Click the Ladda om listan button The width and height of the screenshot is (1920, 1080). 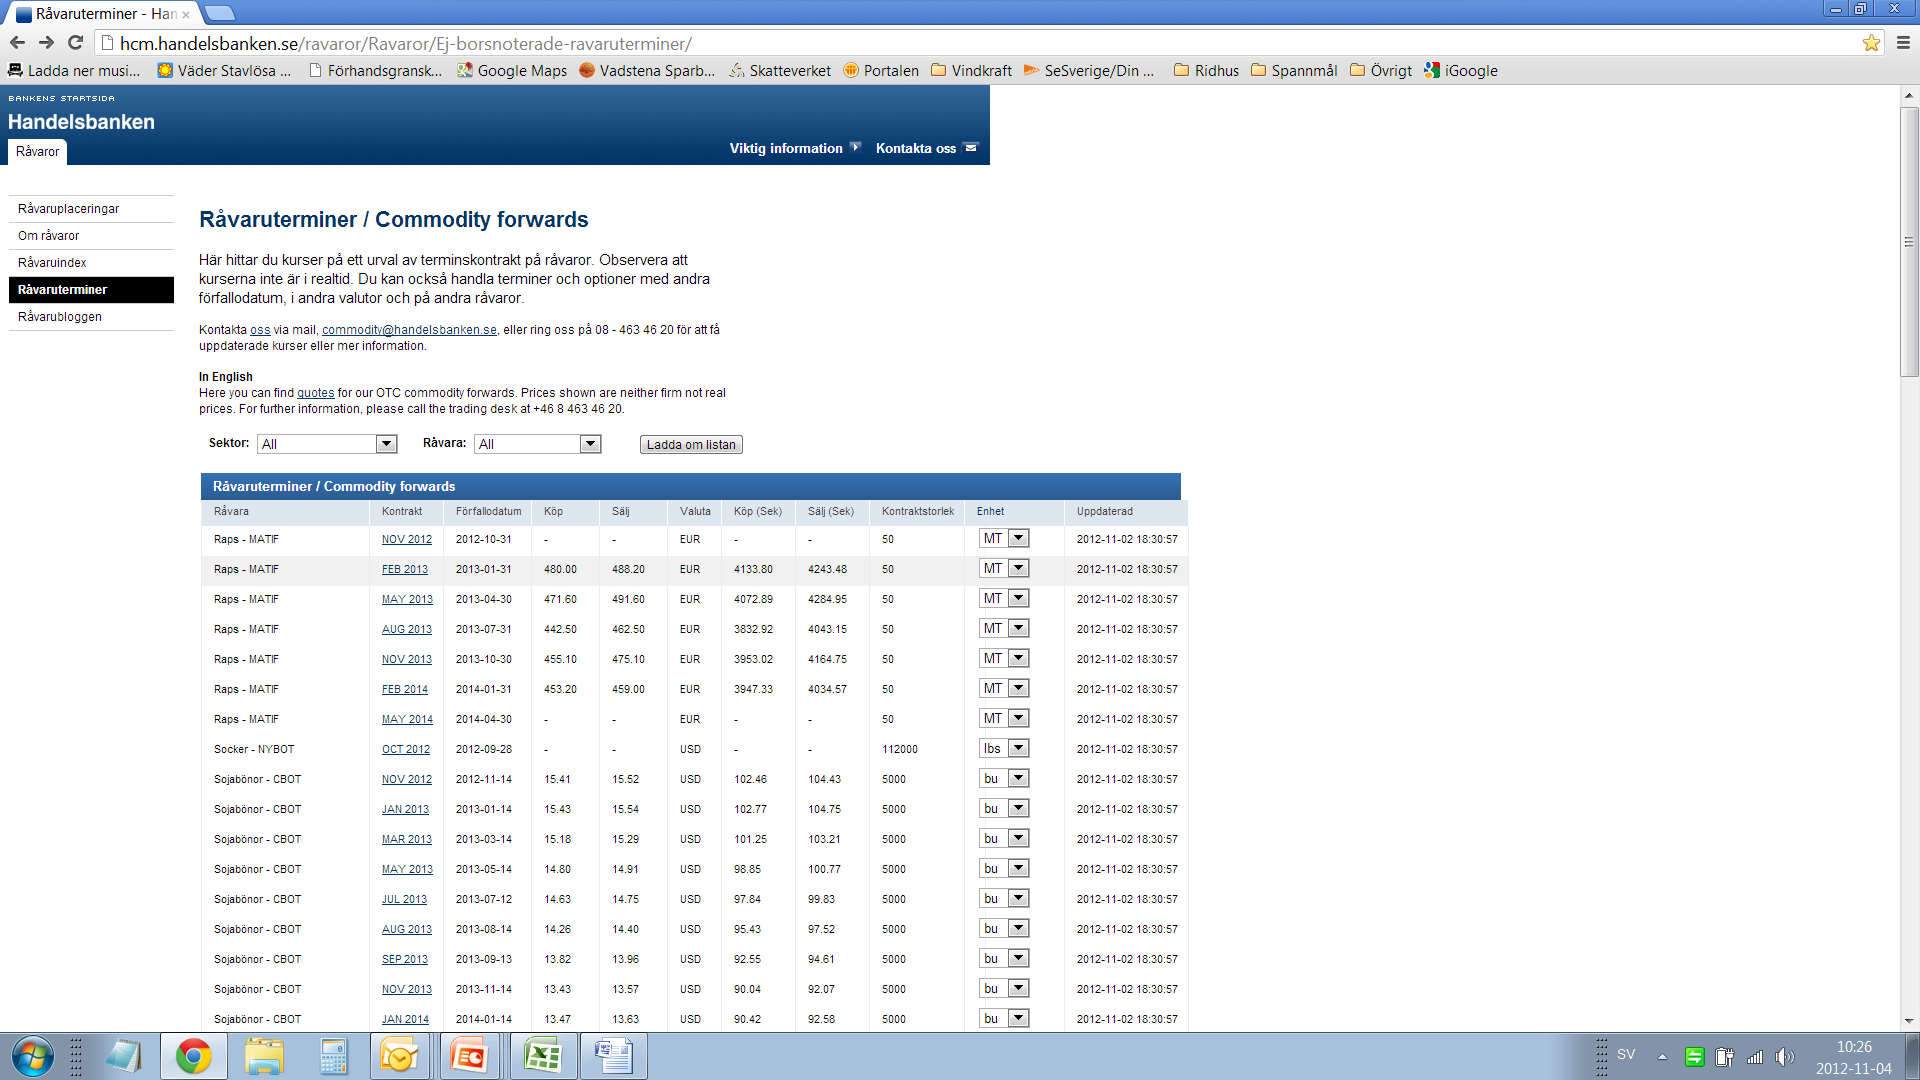coord(691,445)
